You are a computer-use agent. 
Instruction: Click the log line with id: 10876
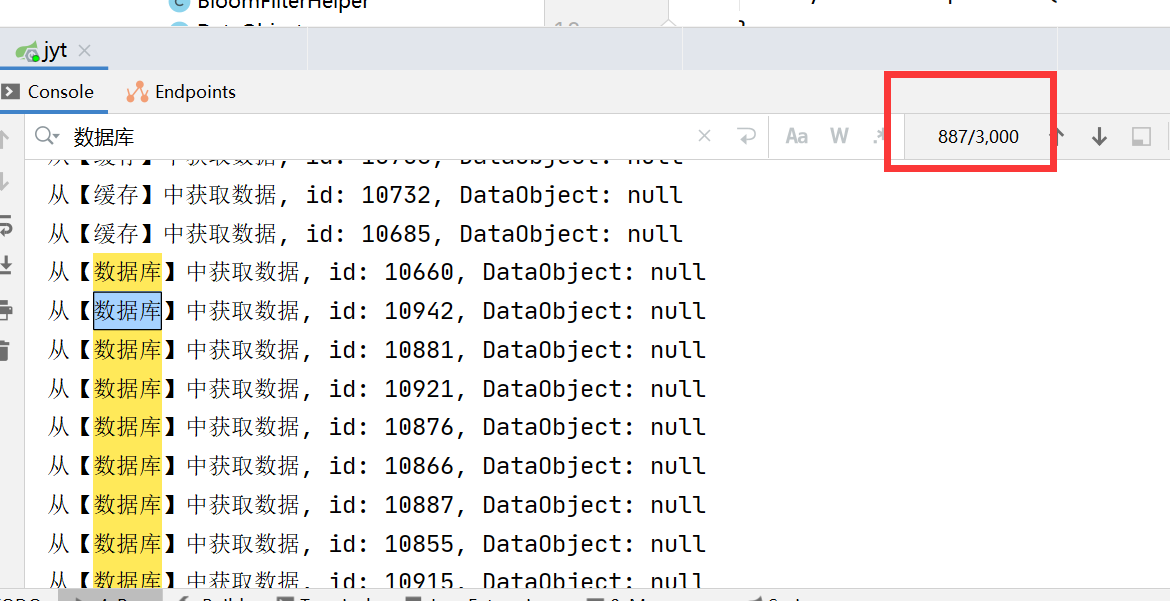pyautogui.click(x=377, y=427)
